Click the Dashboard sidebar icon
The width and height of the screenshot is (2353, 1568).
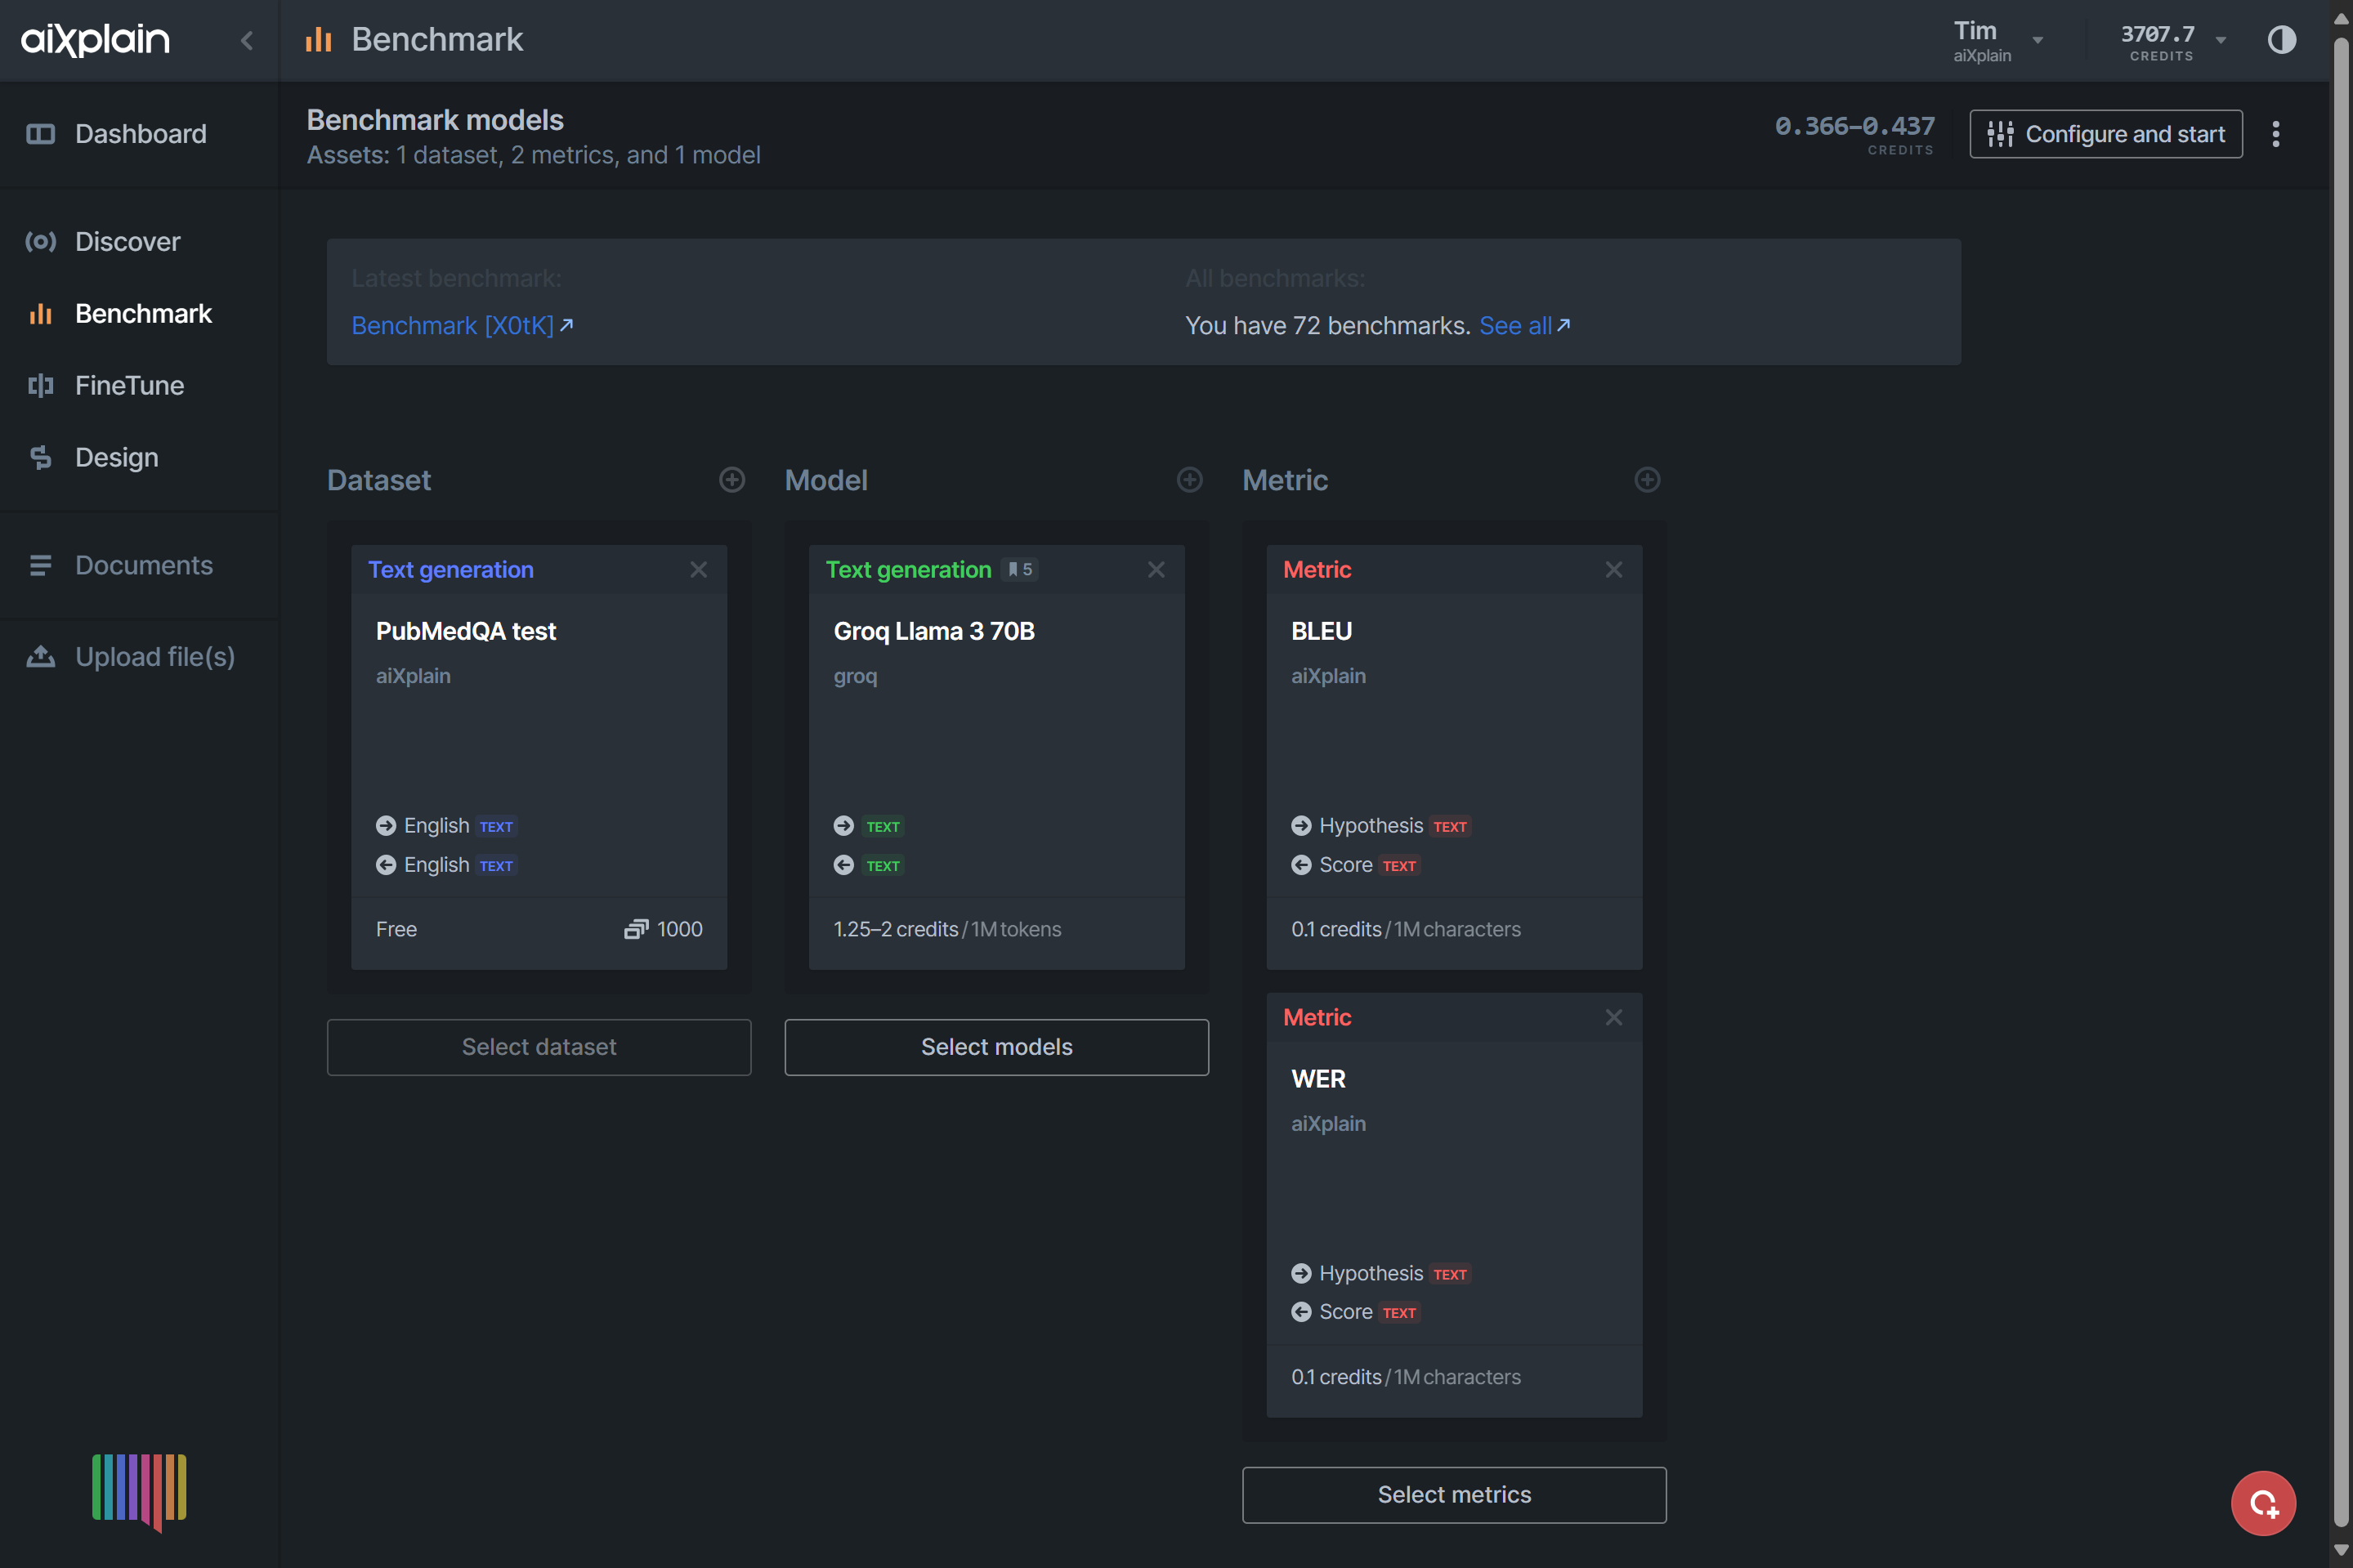(x=40, y=134)
